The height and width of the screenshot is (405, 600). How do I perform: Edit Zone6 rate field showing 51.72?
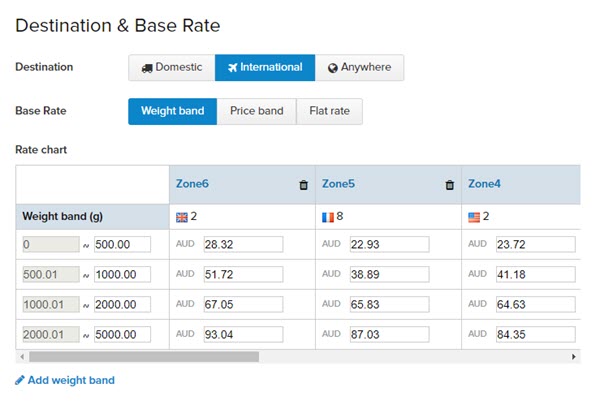point(243,274)
